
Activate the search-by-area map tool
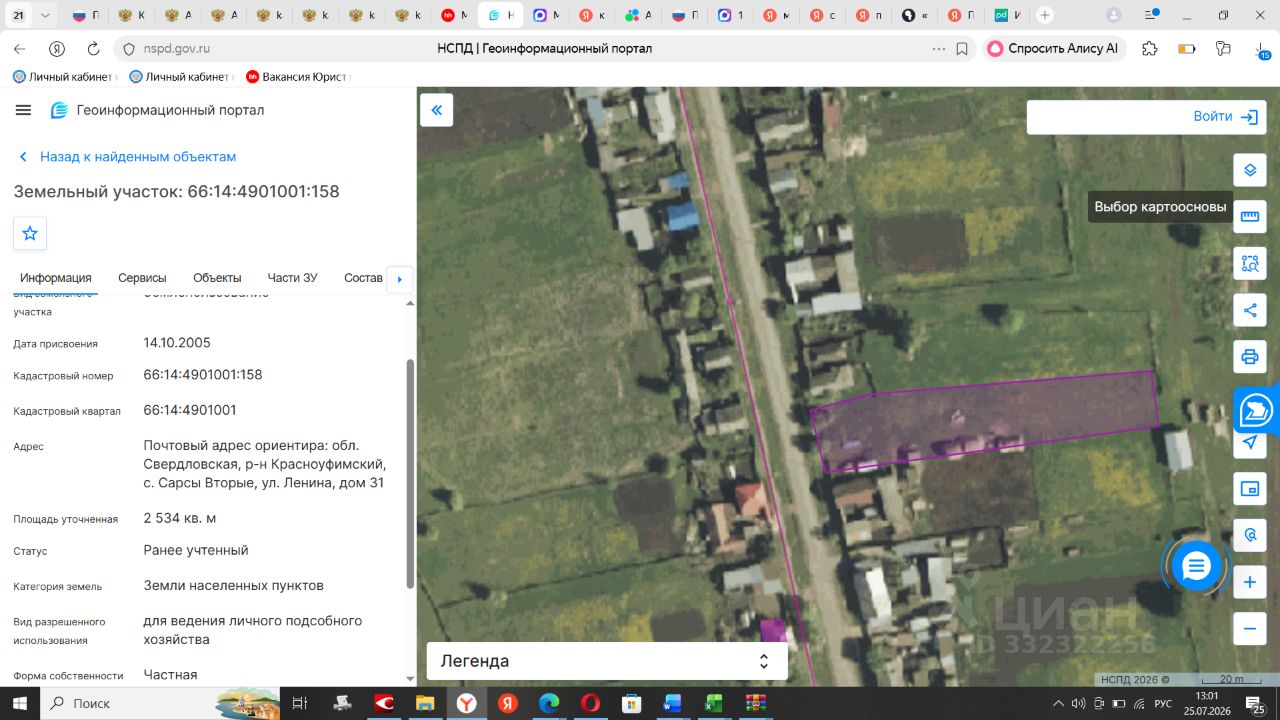point(1250,264)
